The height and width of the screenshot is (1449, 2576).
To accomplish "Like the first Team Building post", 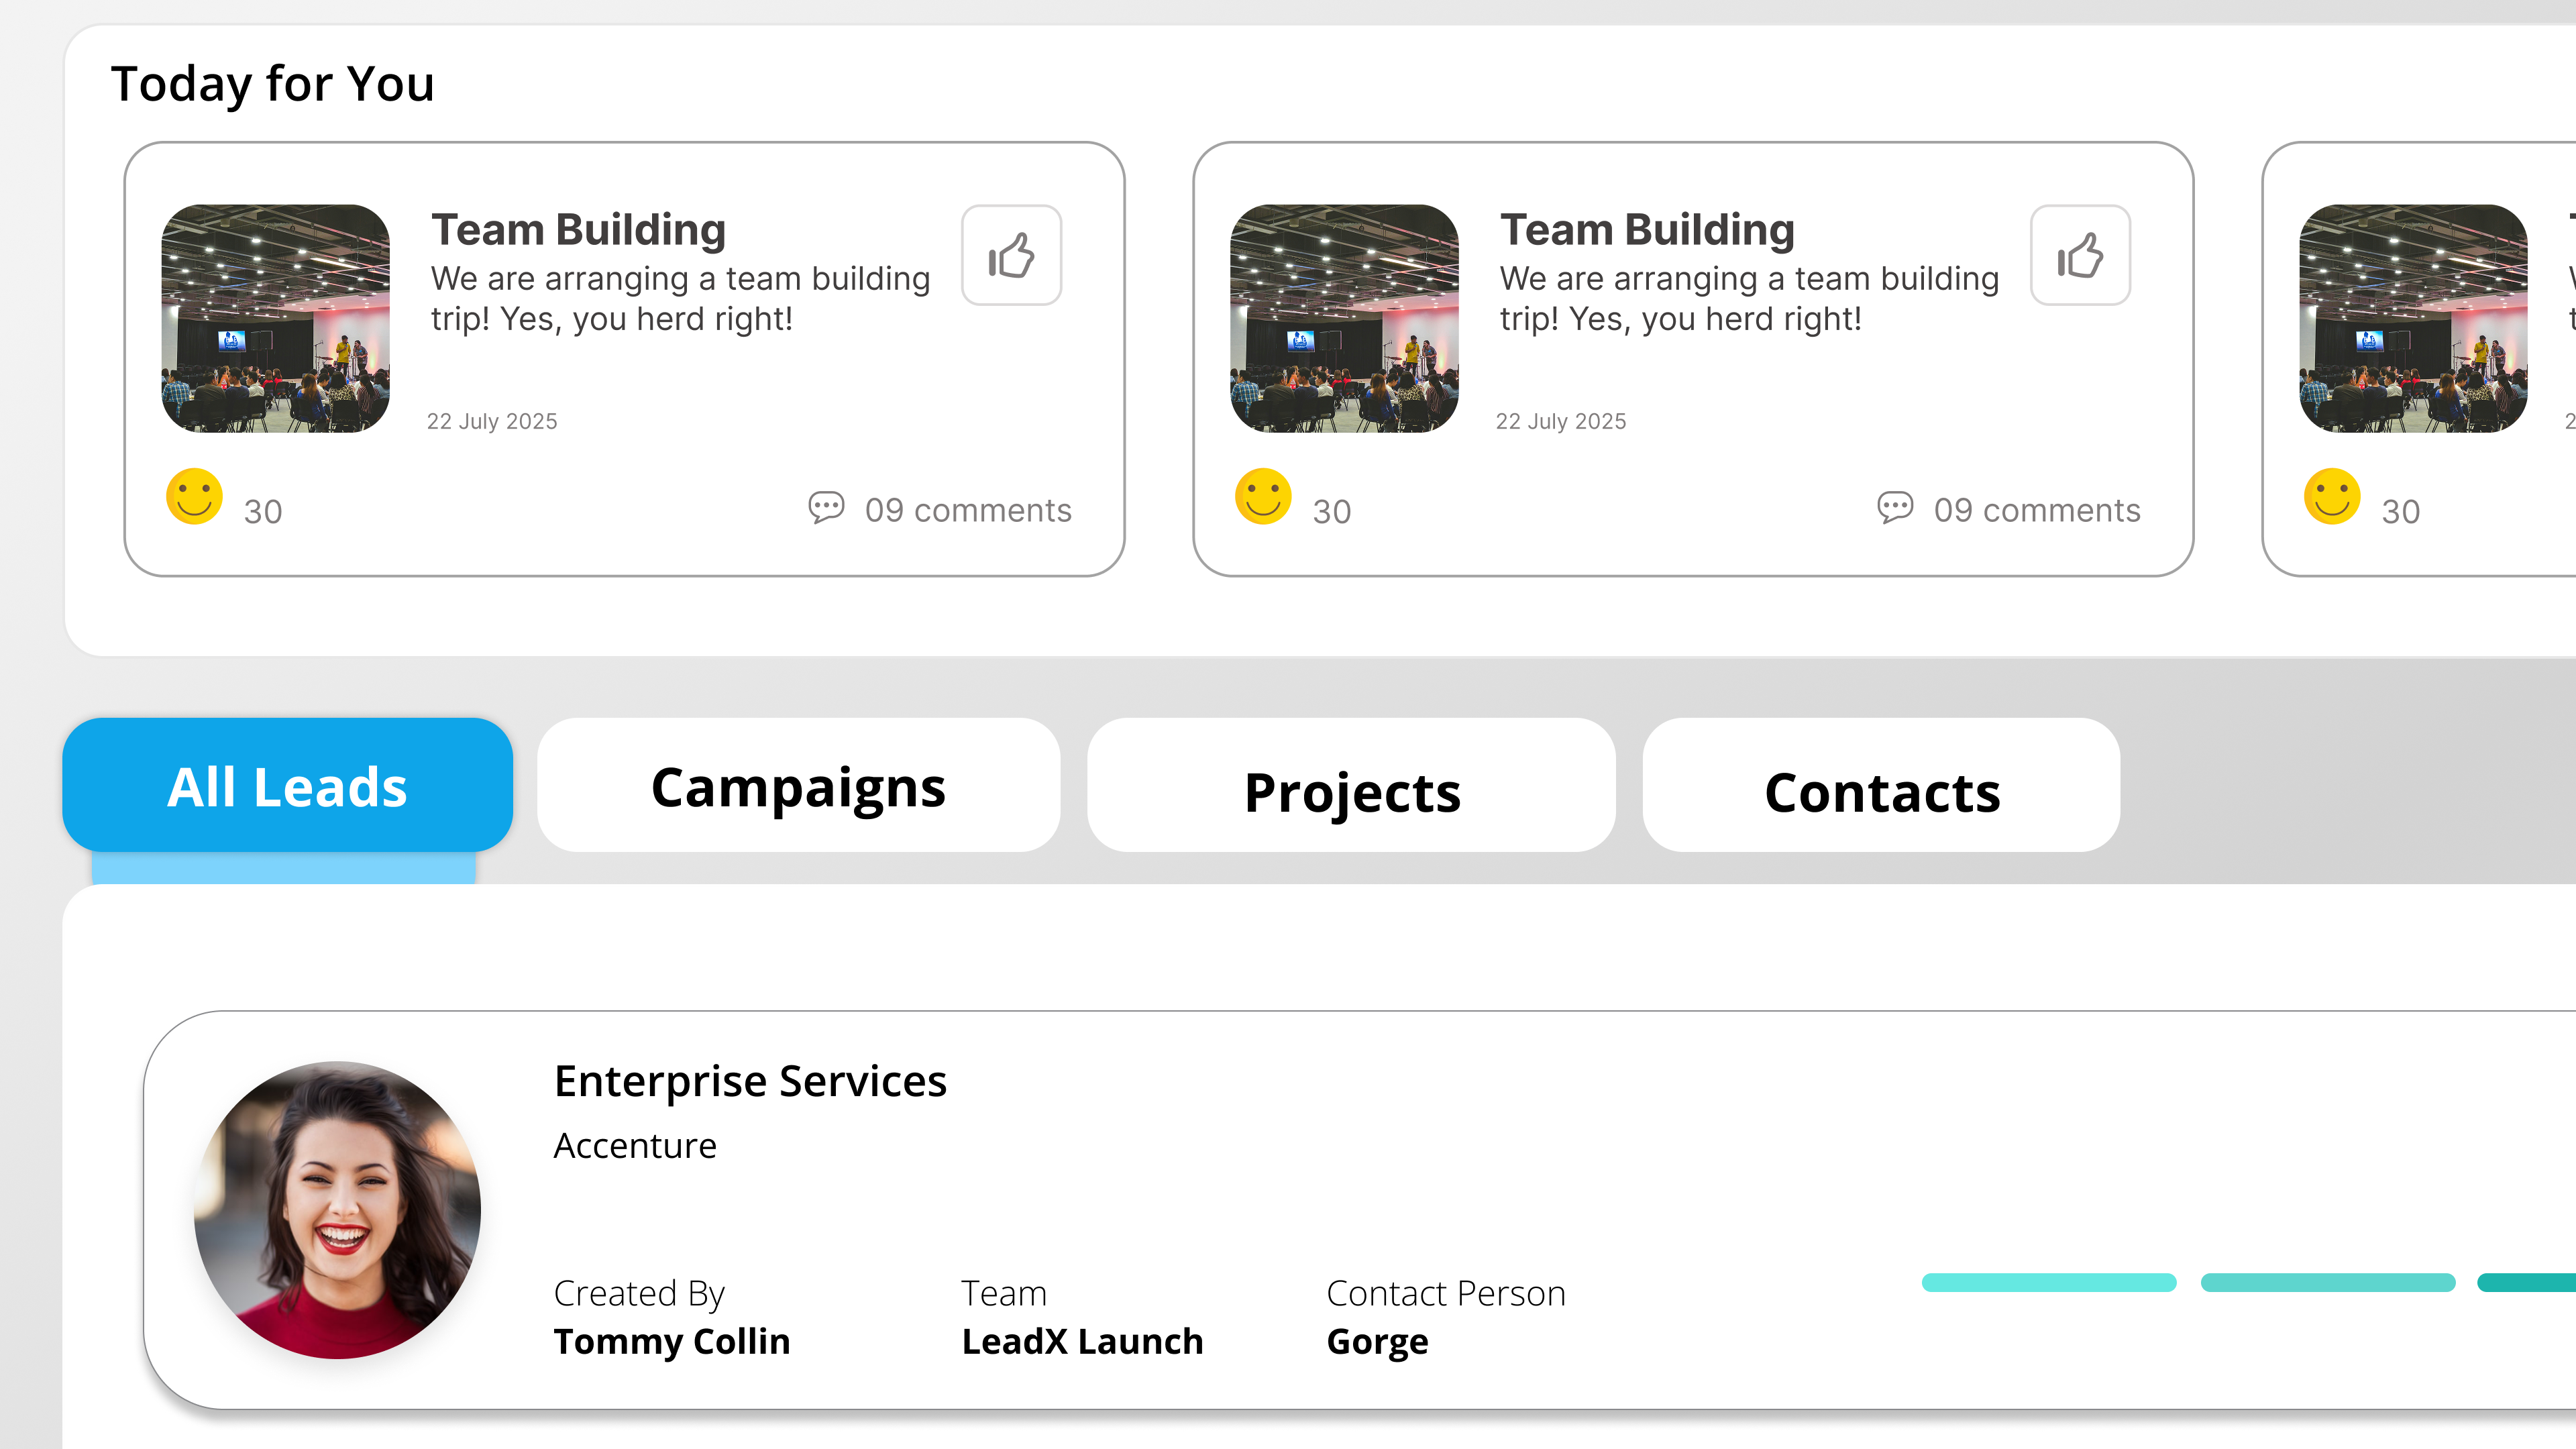I will [1011, 256].
